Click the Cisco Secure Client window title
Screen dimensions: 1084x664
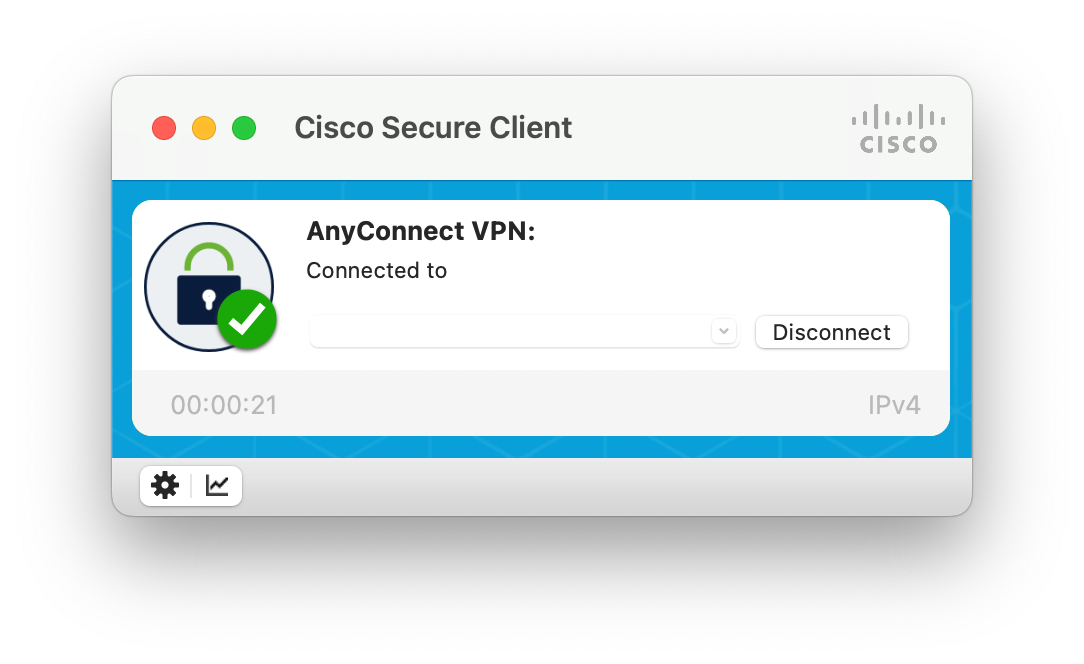[433, 128]
